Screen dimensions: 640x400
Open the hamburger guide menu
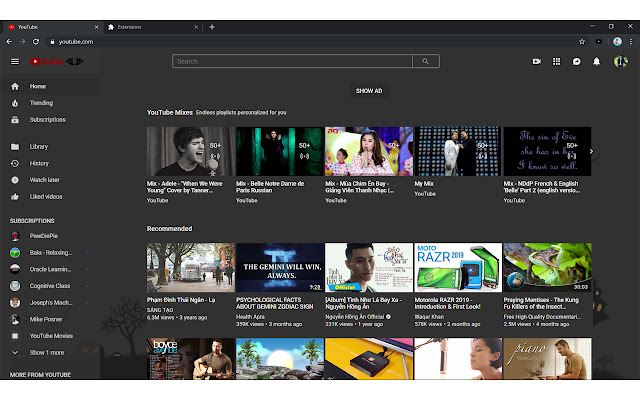pyautogui.click(x=14, y=61)
